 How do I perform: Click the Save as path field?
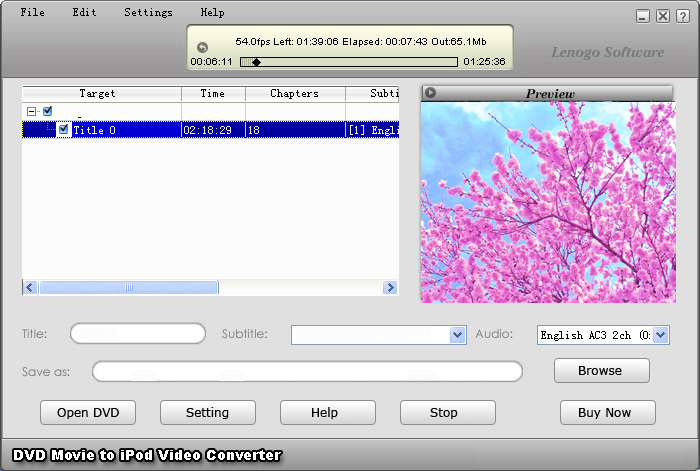click(x=307, y=372)
